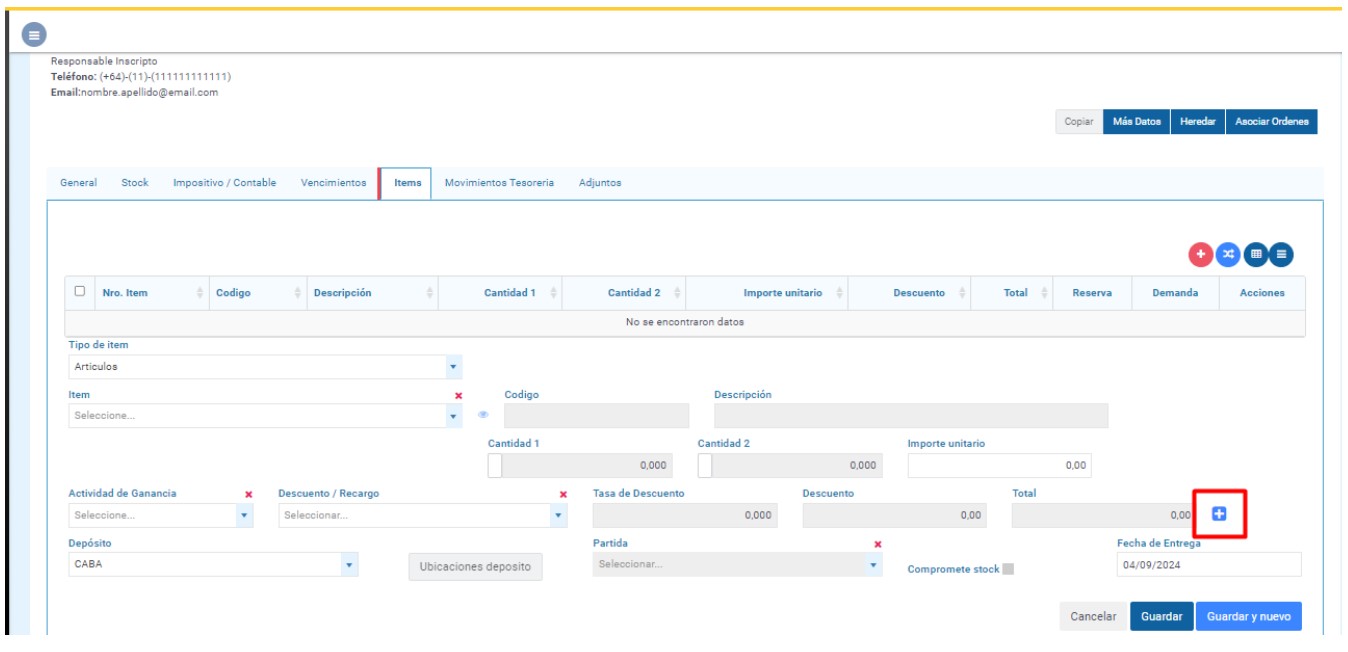Viewport: 1348px width, 652px height.
Task: Sort table by Nro. Item arrows
Action: pyautogui.click(x=200, y=293)
